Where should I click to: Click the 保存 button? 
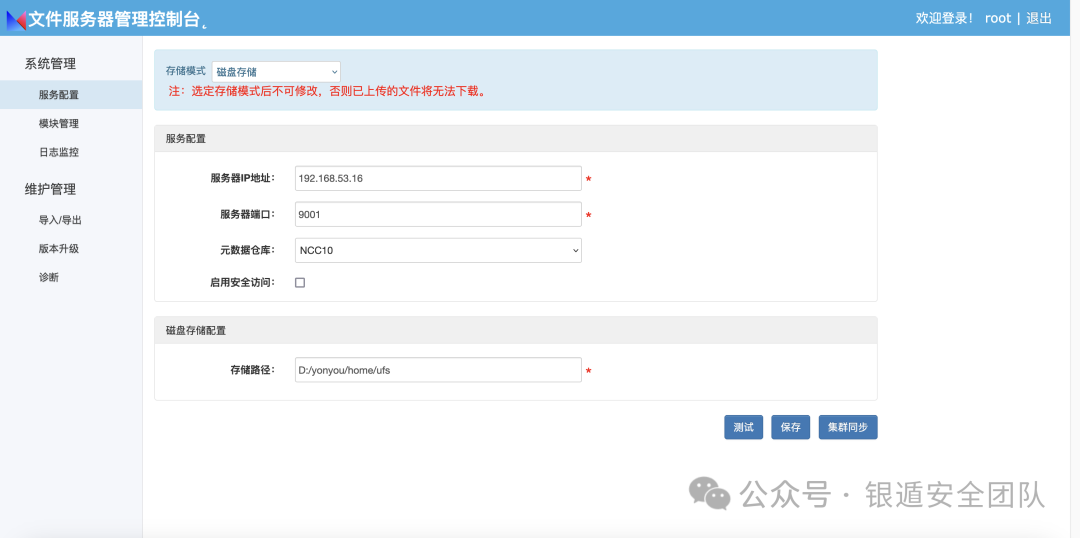click(x=790, y=427)
